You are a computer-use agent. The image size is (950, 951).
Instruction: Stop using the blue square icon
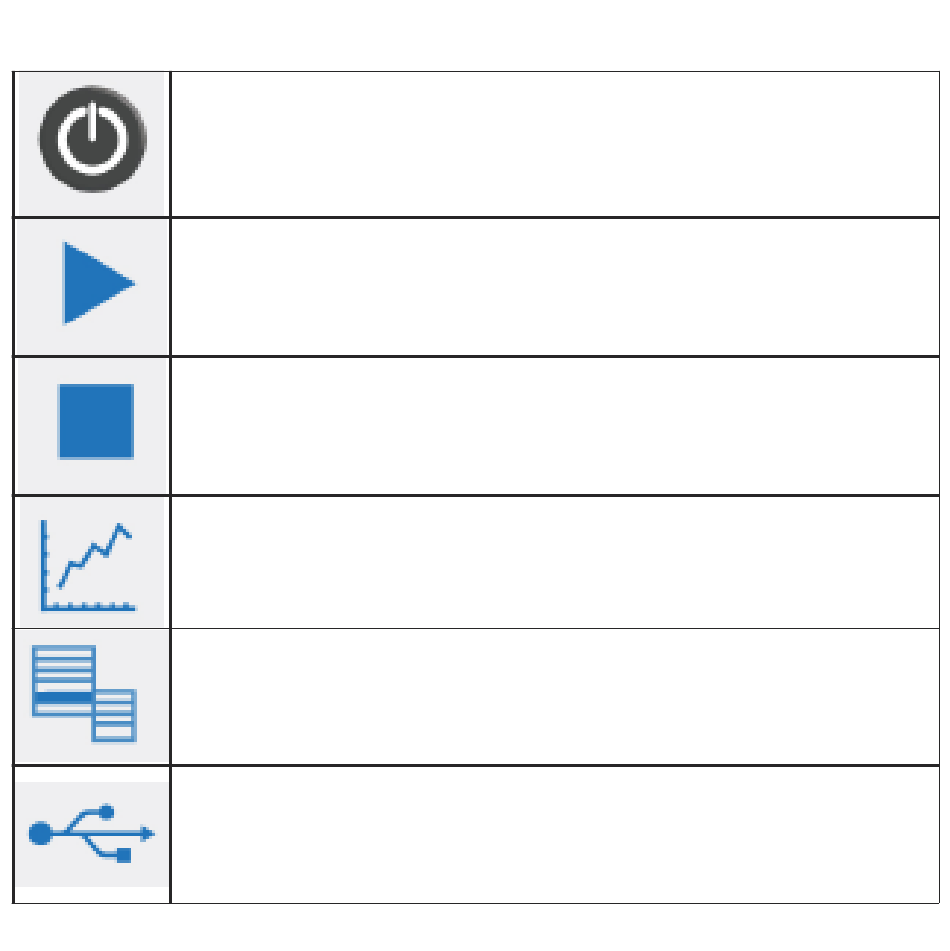(96, 422)
